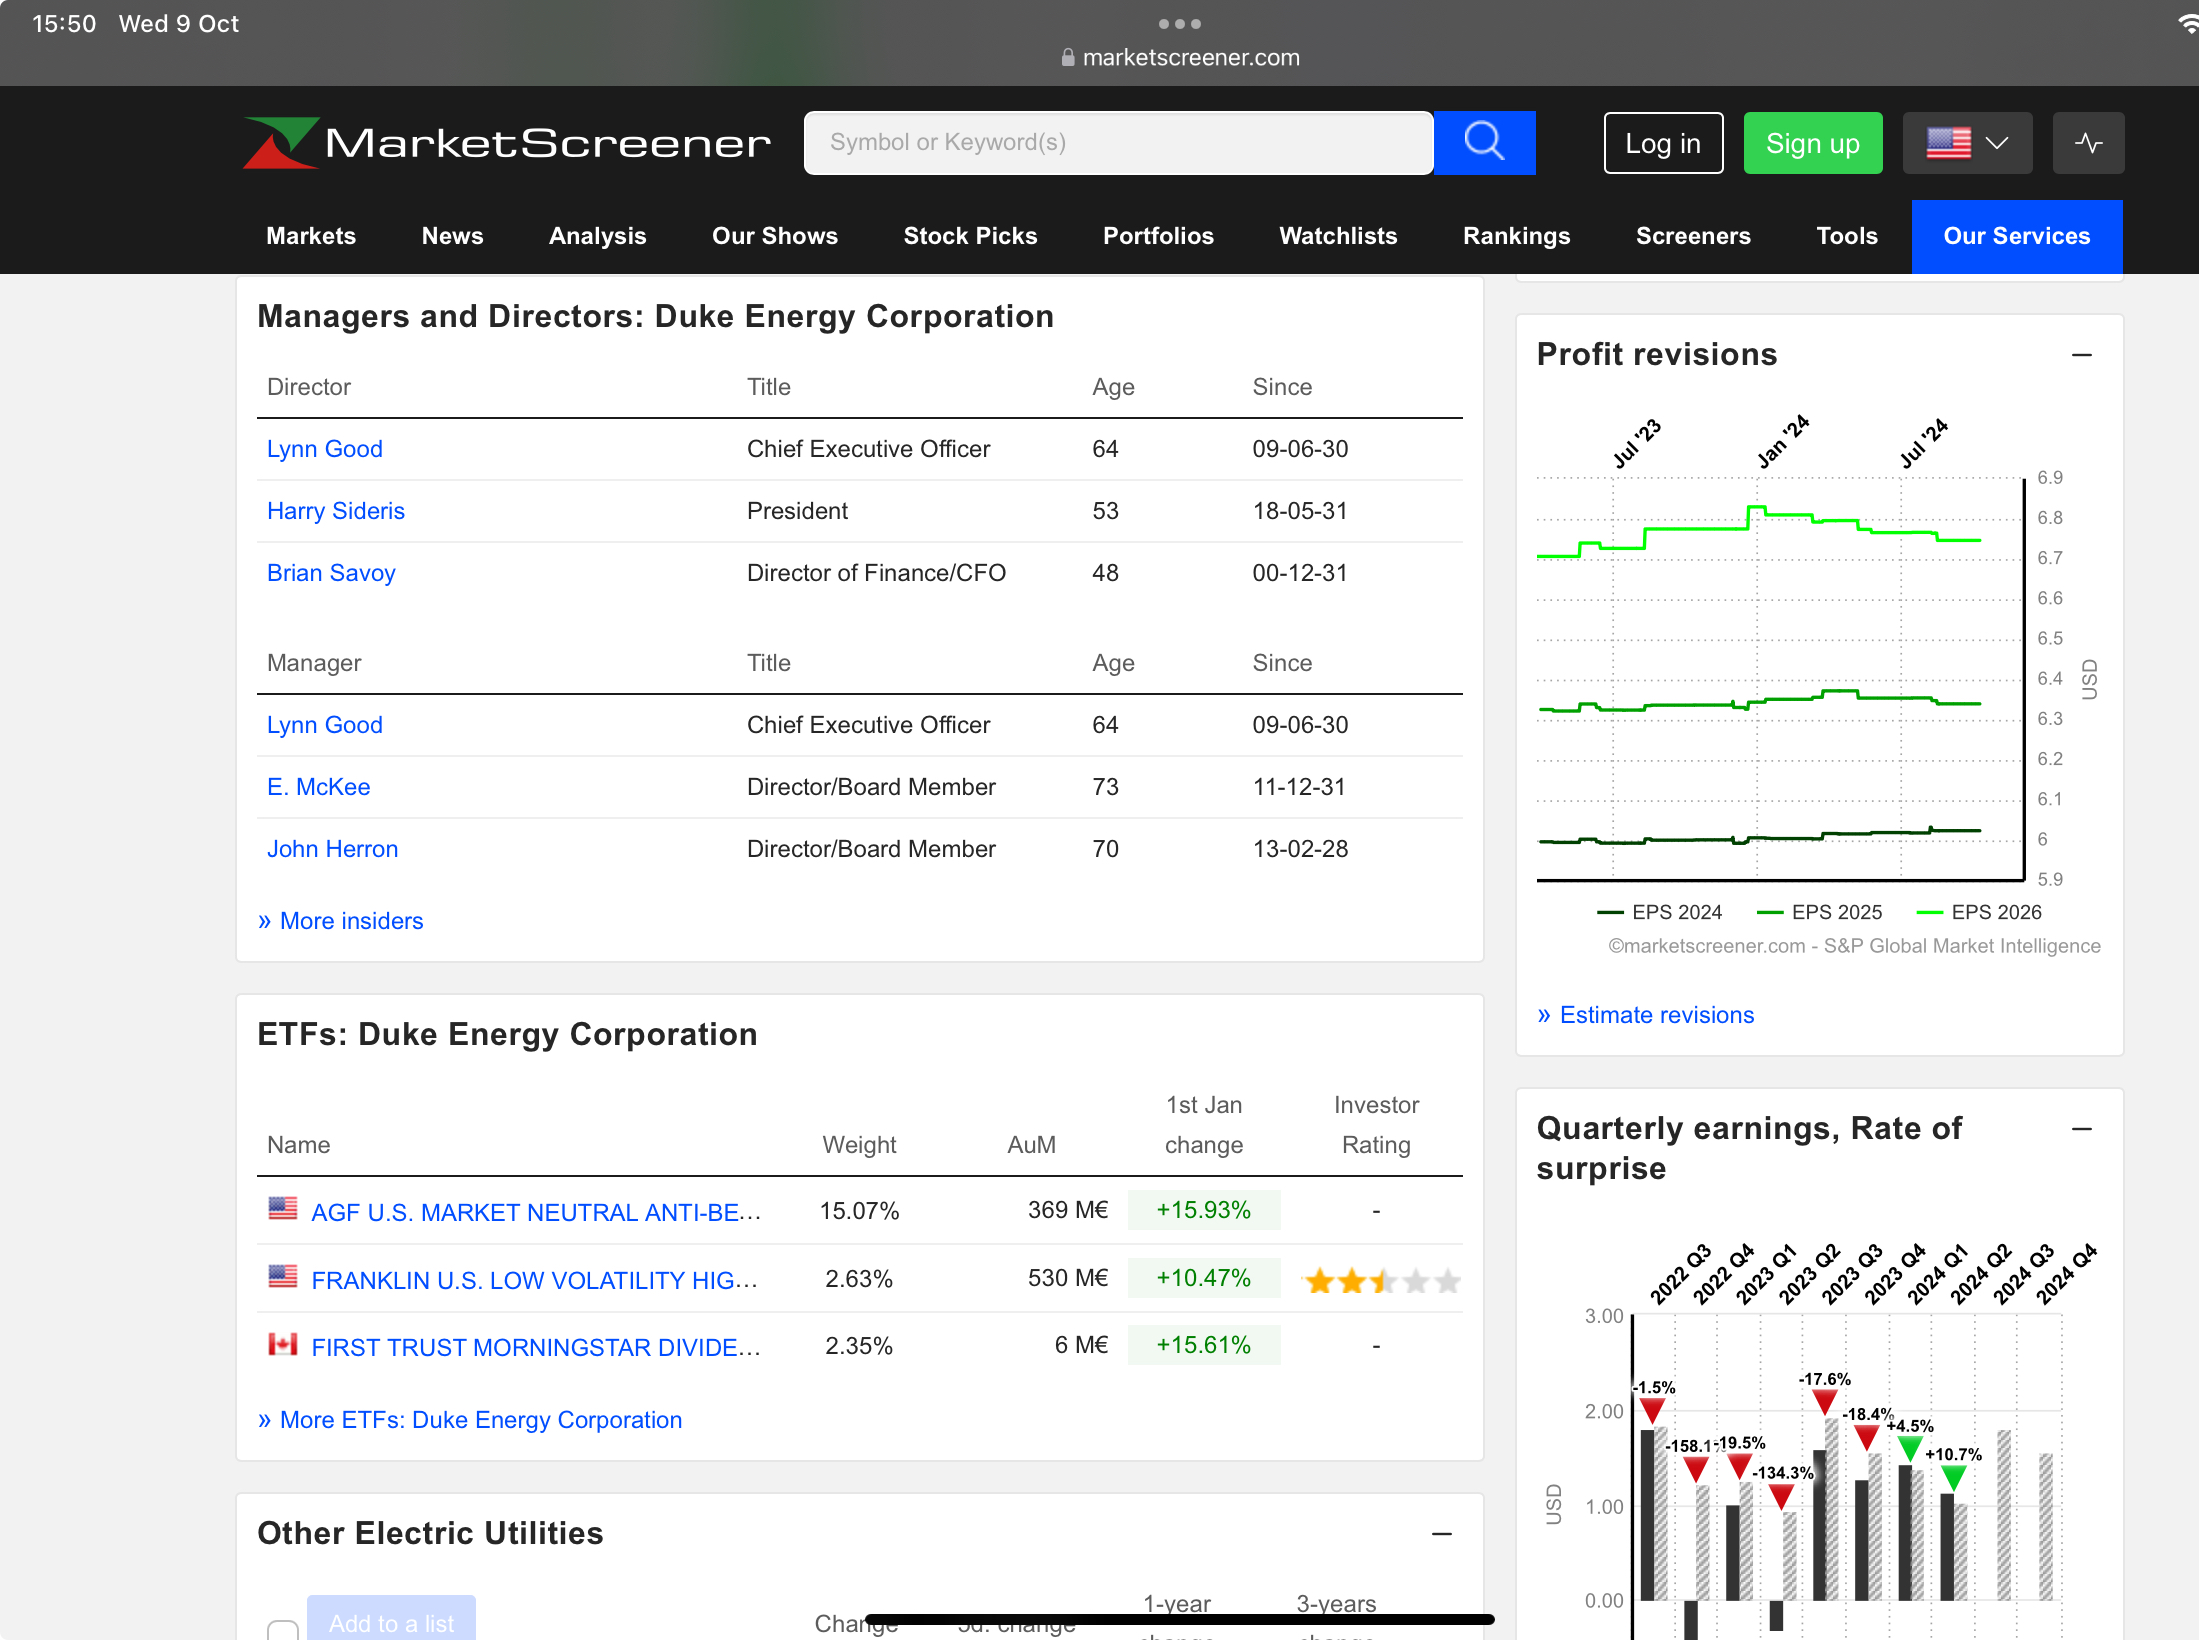Open the Tools menu
Image resolution: width=2199 pixels, height=1640 pixels.
tap(1846, 236)
